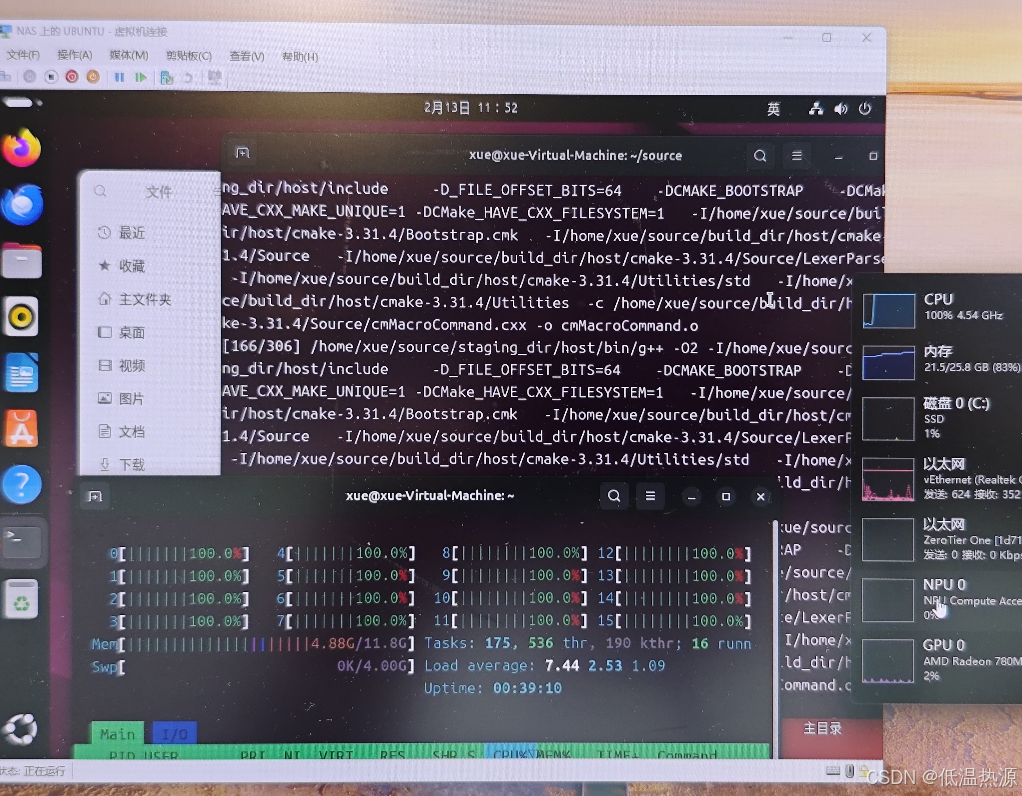Click the pause button in Hyper-V toolbar

coord(119,77)
